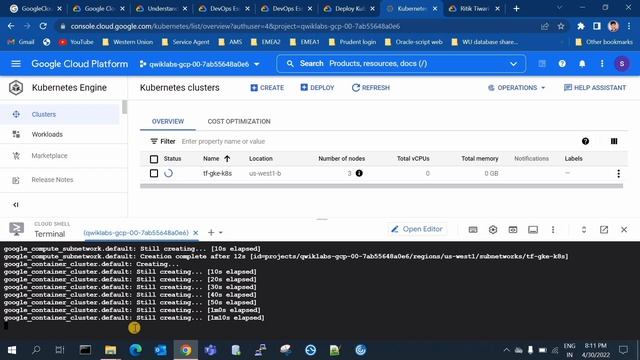Viewport: 640px width, 360px height.
Task: Sort by the Name column header
Action: coord(216,159)
